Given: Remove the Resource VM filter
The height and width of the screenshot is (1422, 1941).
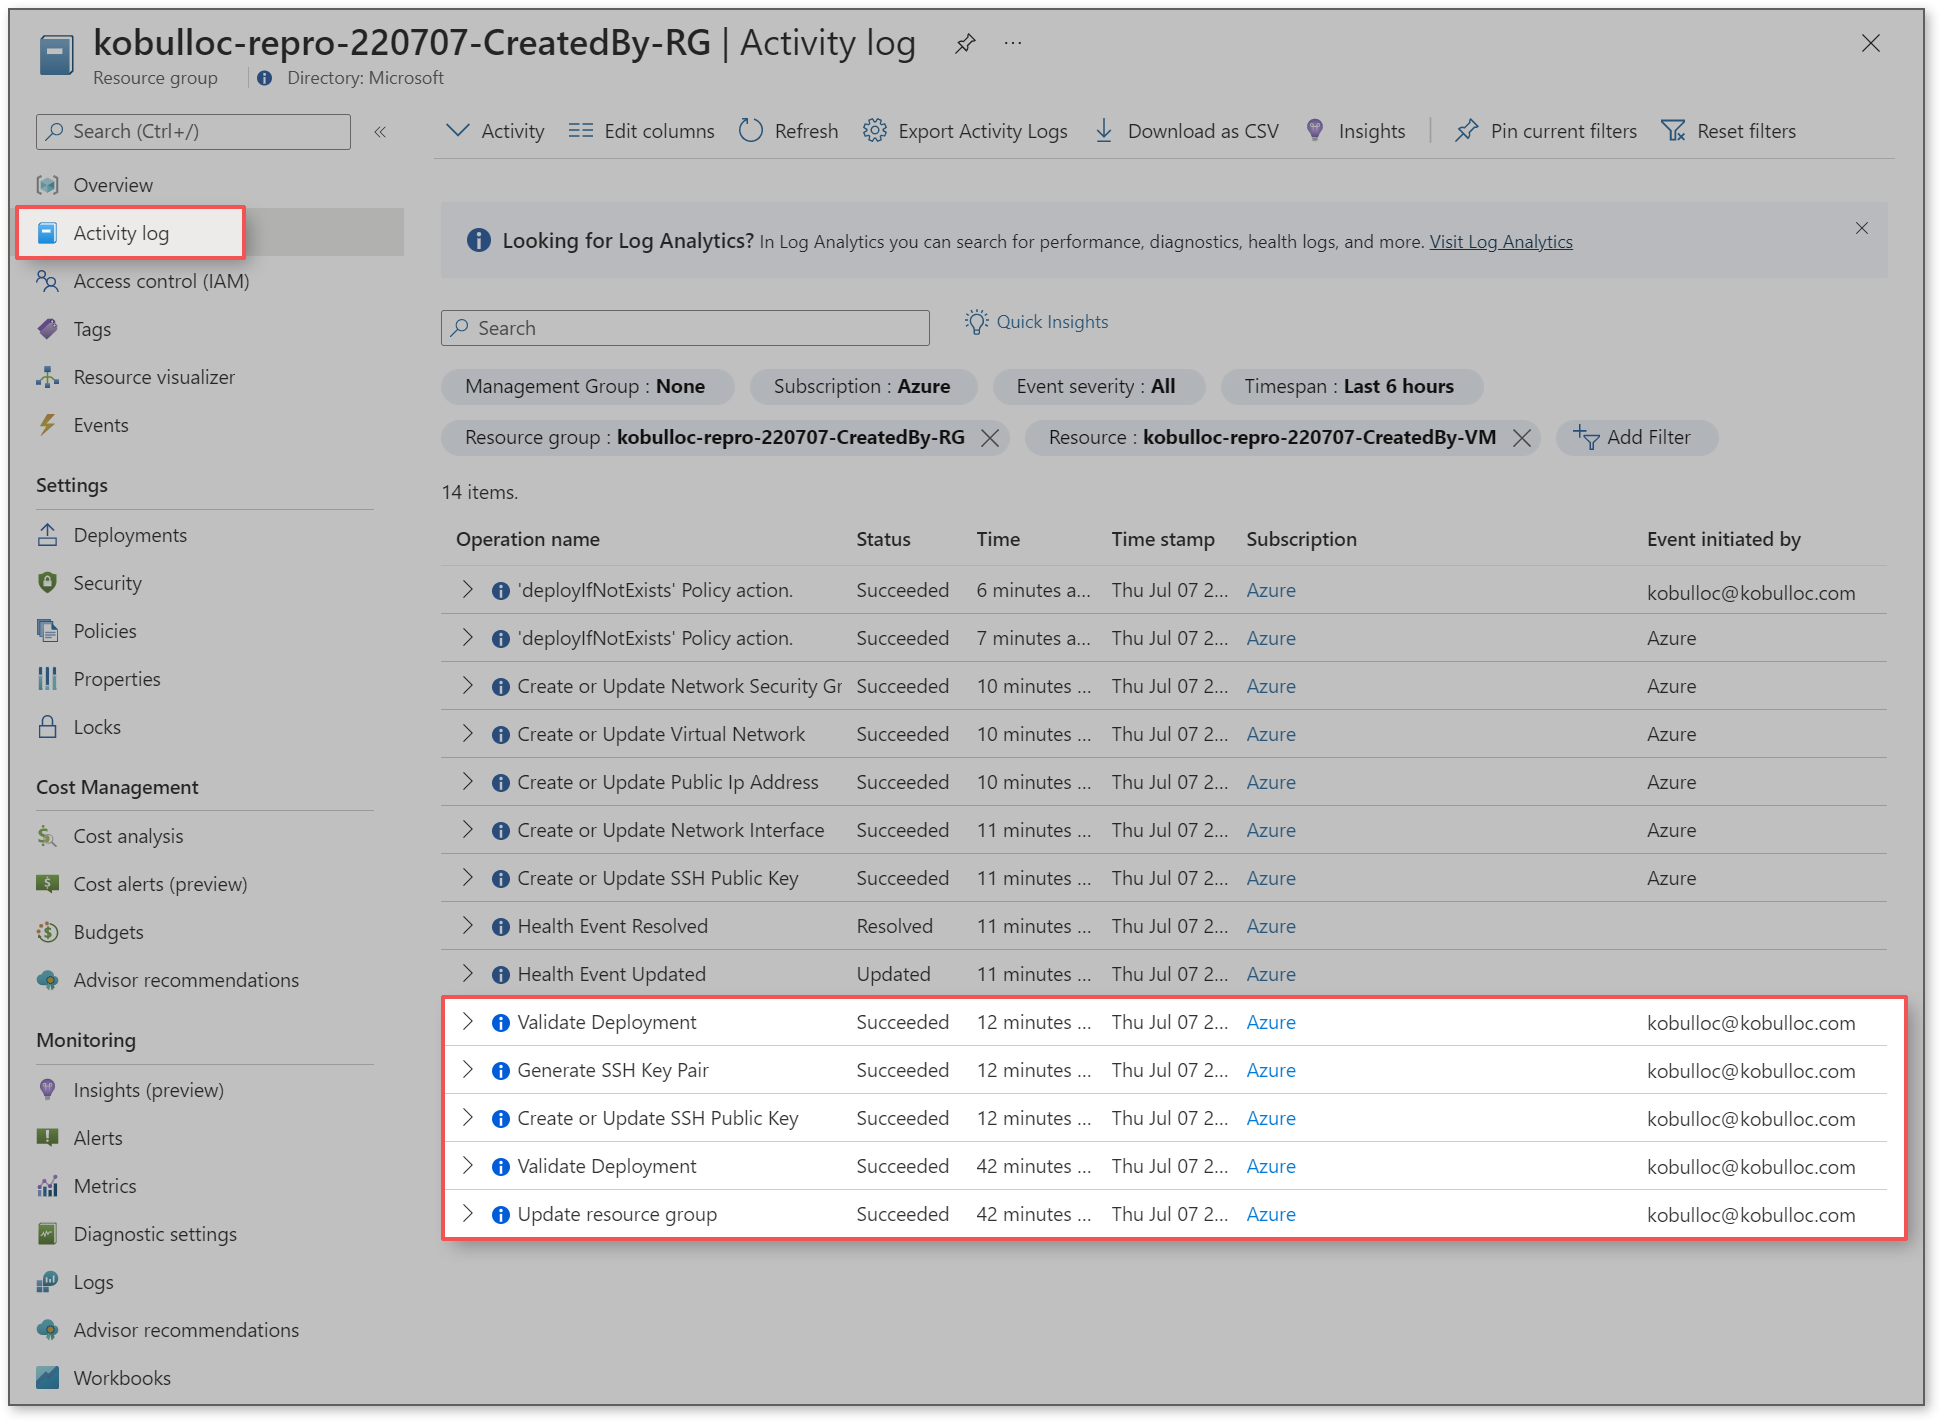Looking at the screenshot, I should [1521, 438].
